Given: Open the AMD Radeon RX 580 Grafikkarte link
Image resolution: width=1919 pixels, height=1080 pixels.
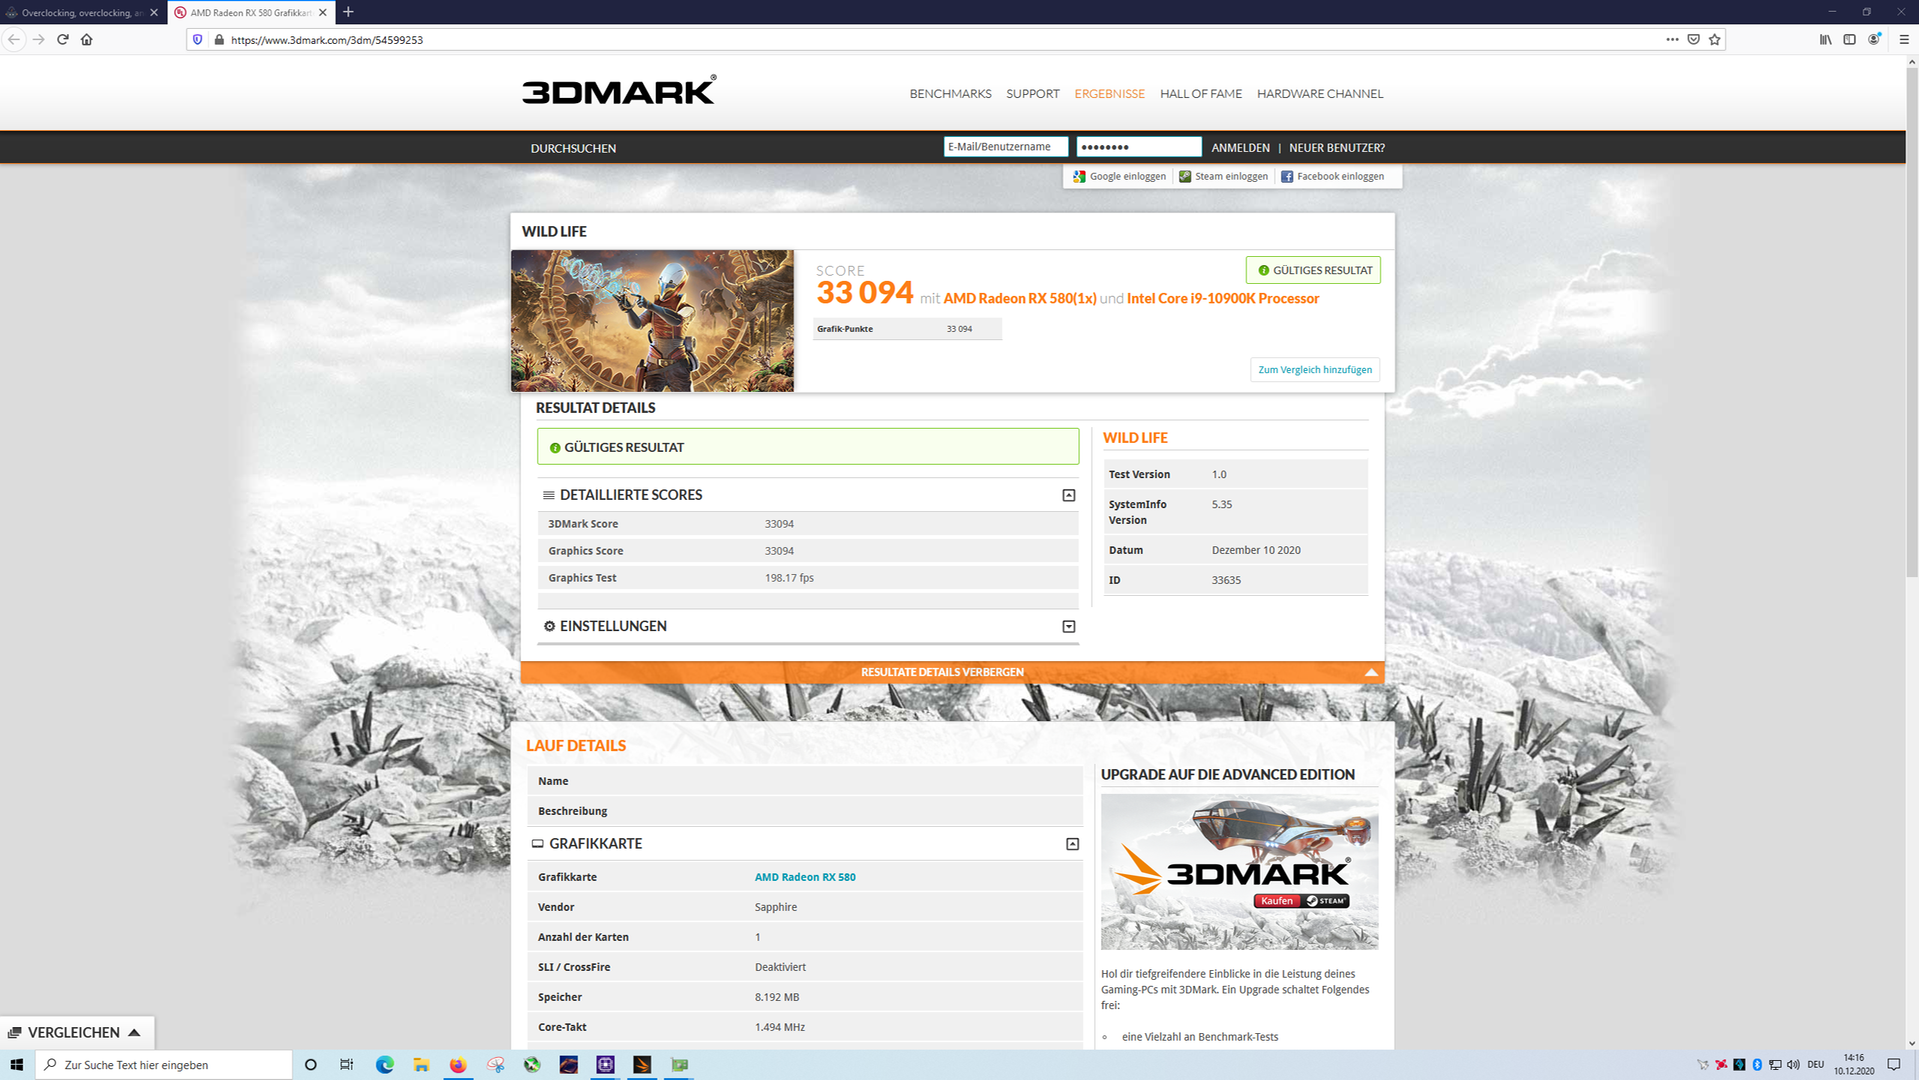Looking at the screenshot, I should [804, 877].
